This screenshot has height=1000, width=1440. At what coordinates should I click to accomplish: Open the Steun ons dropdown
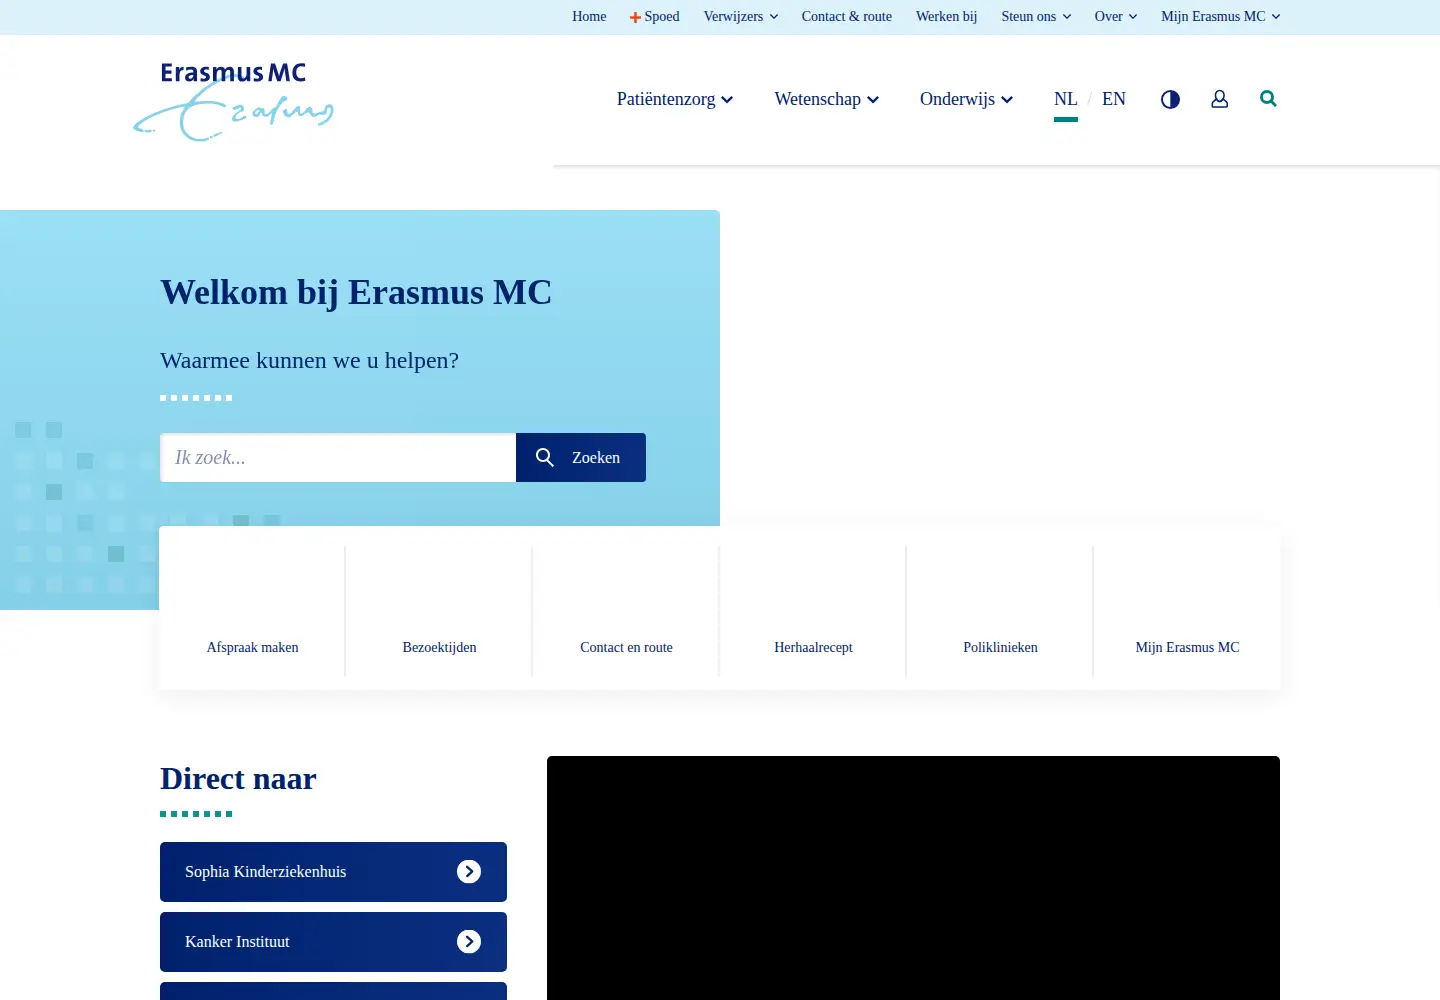[1036, 16]
